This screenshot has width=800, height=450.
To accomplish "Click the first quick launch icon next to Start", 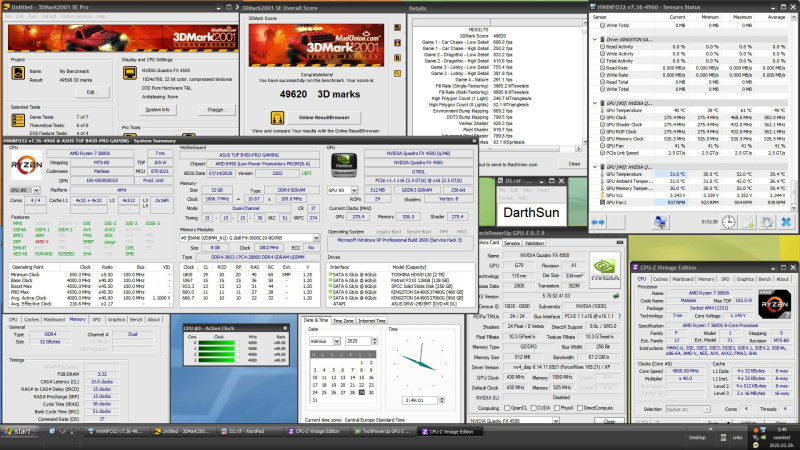I will tap(52, 432).
